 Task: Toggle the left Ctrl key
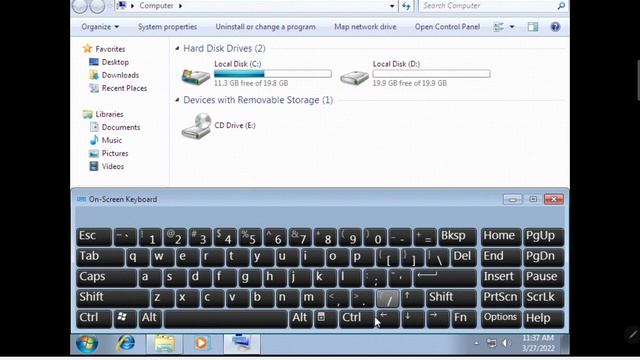(x=94, y=318)
